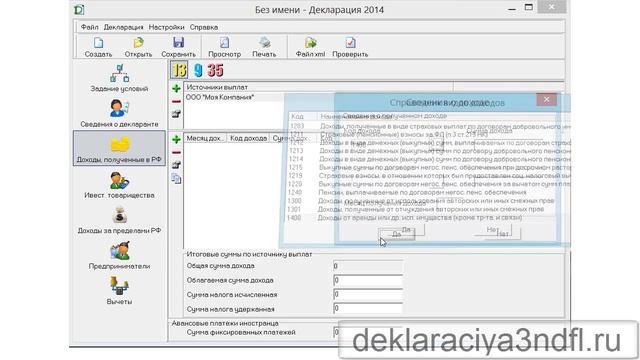Edit the payment source entry icon
The height and width of the screenshot is (360, 640).
tap(176, 114)
